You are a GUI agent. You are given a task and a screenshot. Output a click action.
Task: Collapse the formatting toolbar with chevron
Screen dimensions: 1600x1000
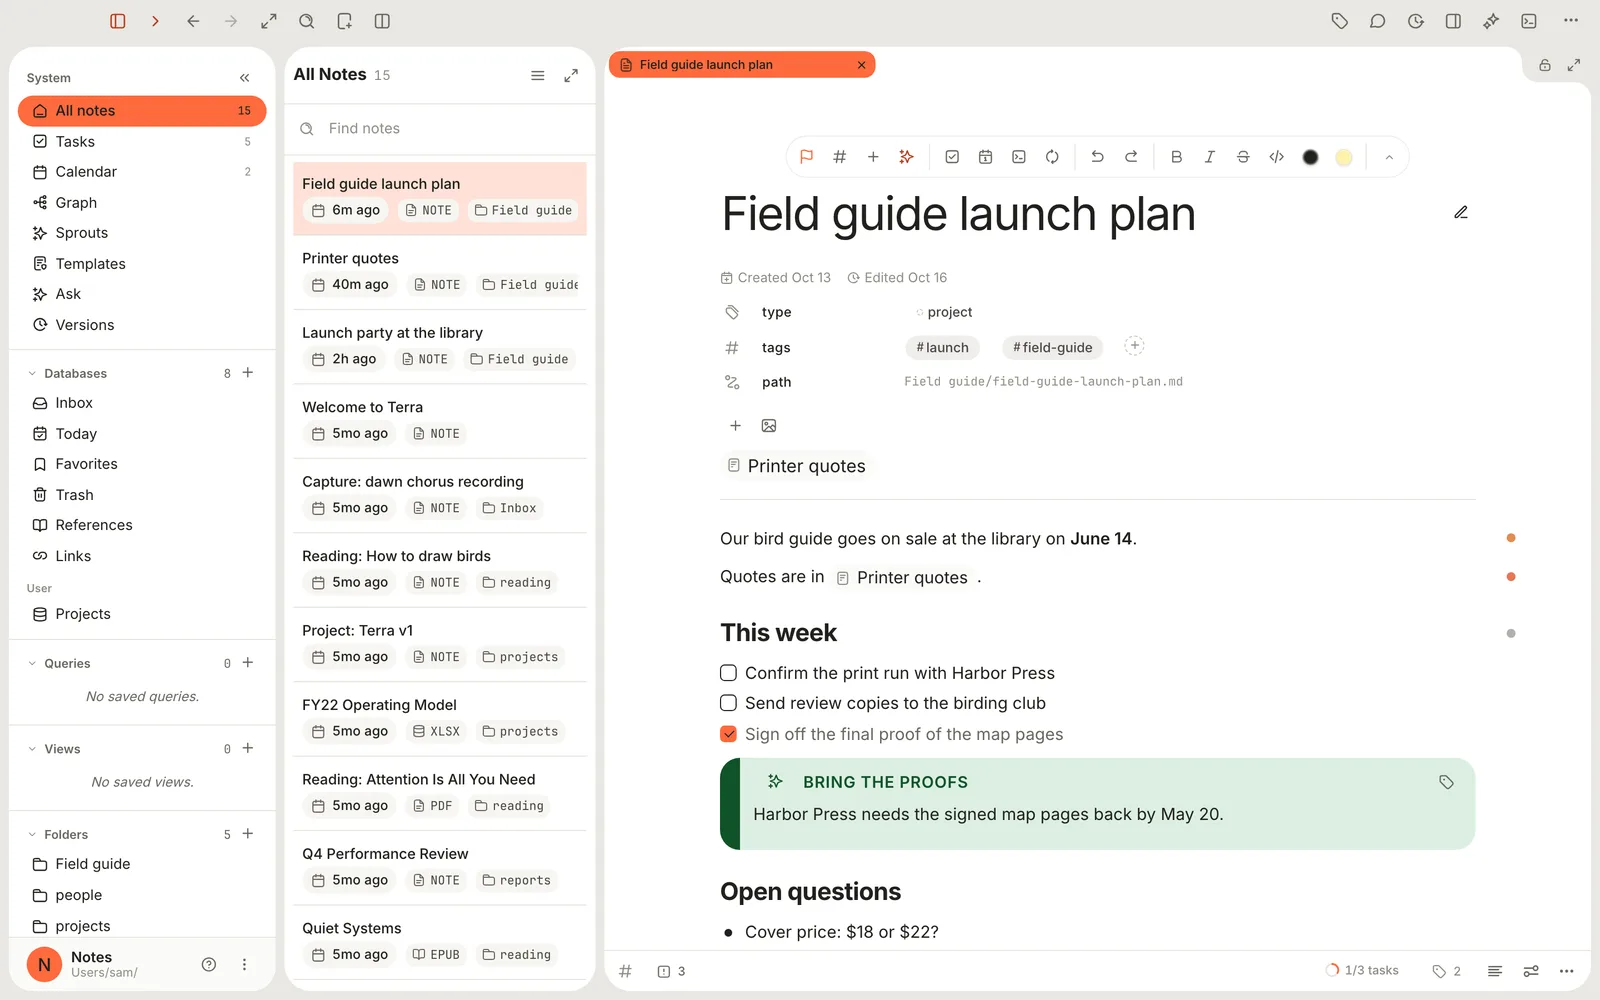point(1389,157)
